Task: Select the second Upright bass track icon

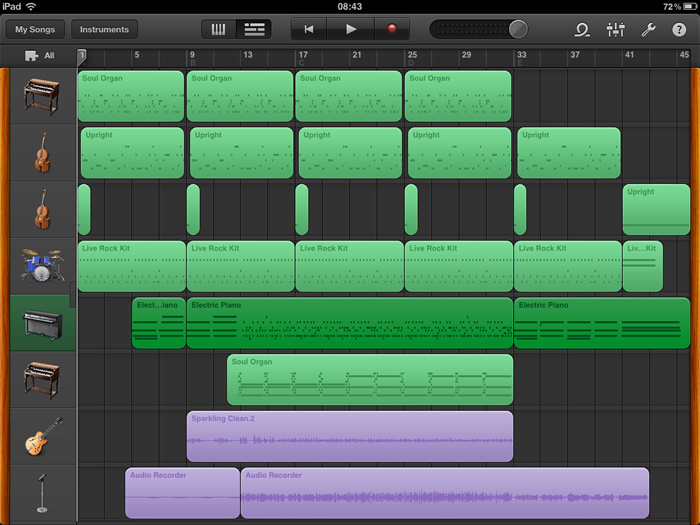Action: tap(42, 209)
